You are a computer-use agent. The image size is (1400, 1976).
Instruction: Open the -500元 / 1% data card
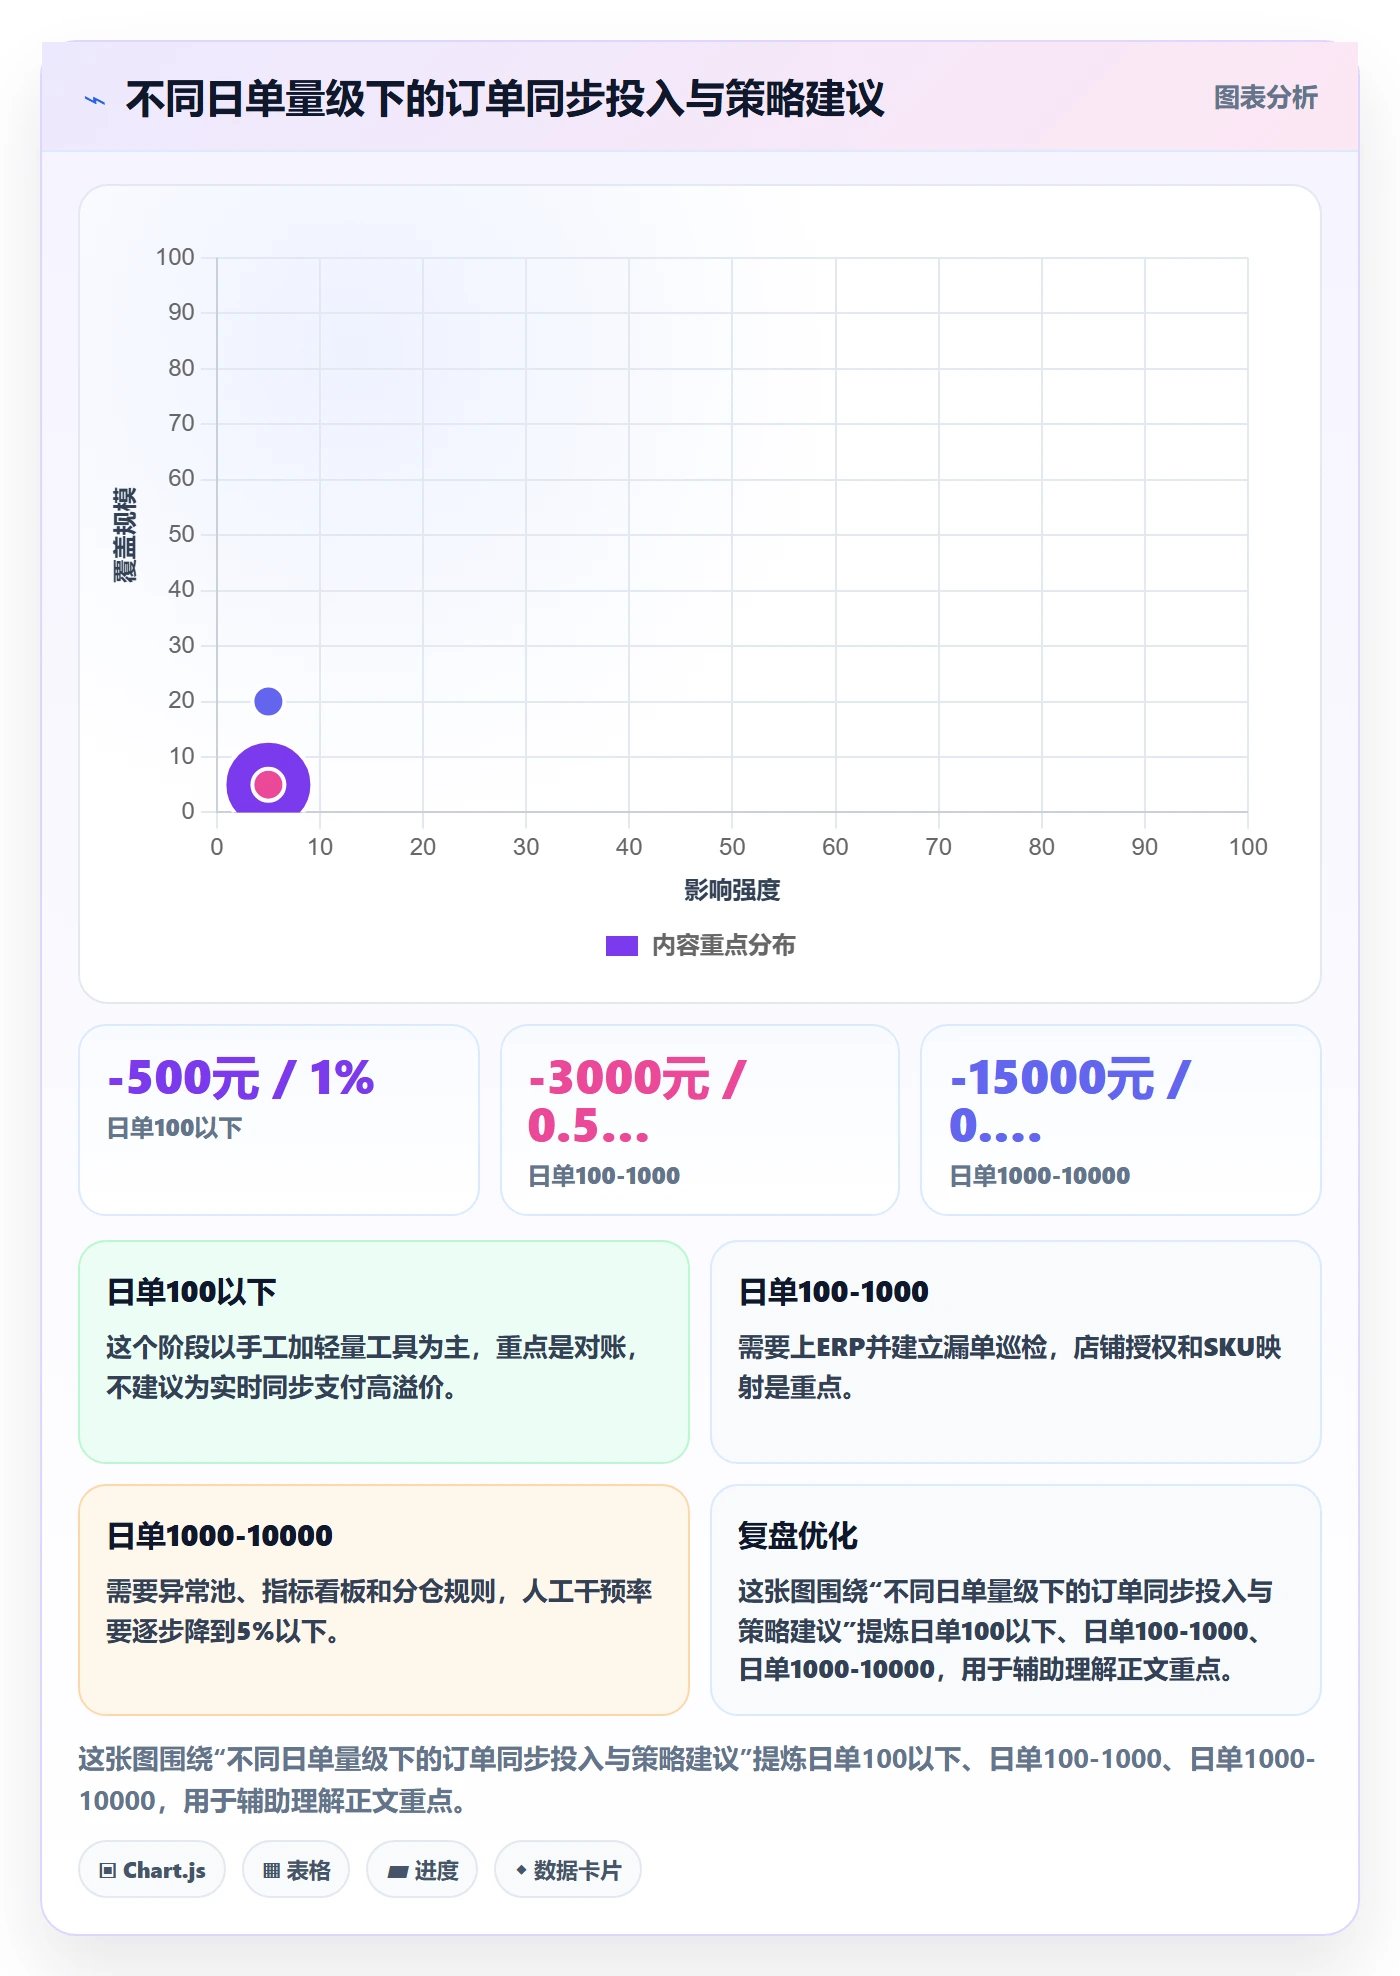[279, 1119]
